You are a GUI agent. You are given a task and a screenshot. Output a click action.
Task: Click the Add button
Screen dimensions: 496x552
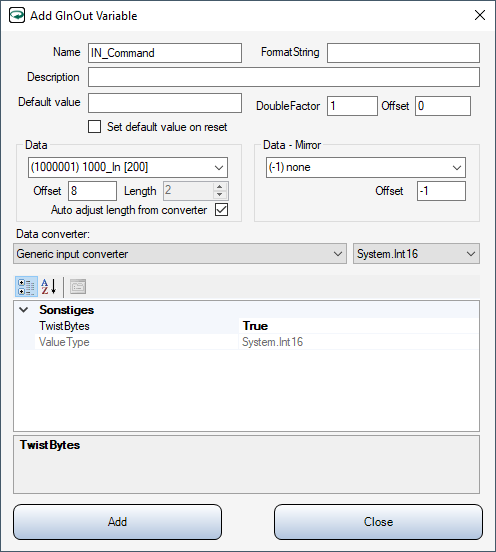118,522
